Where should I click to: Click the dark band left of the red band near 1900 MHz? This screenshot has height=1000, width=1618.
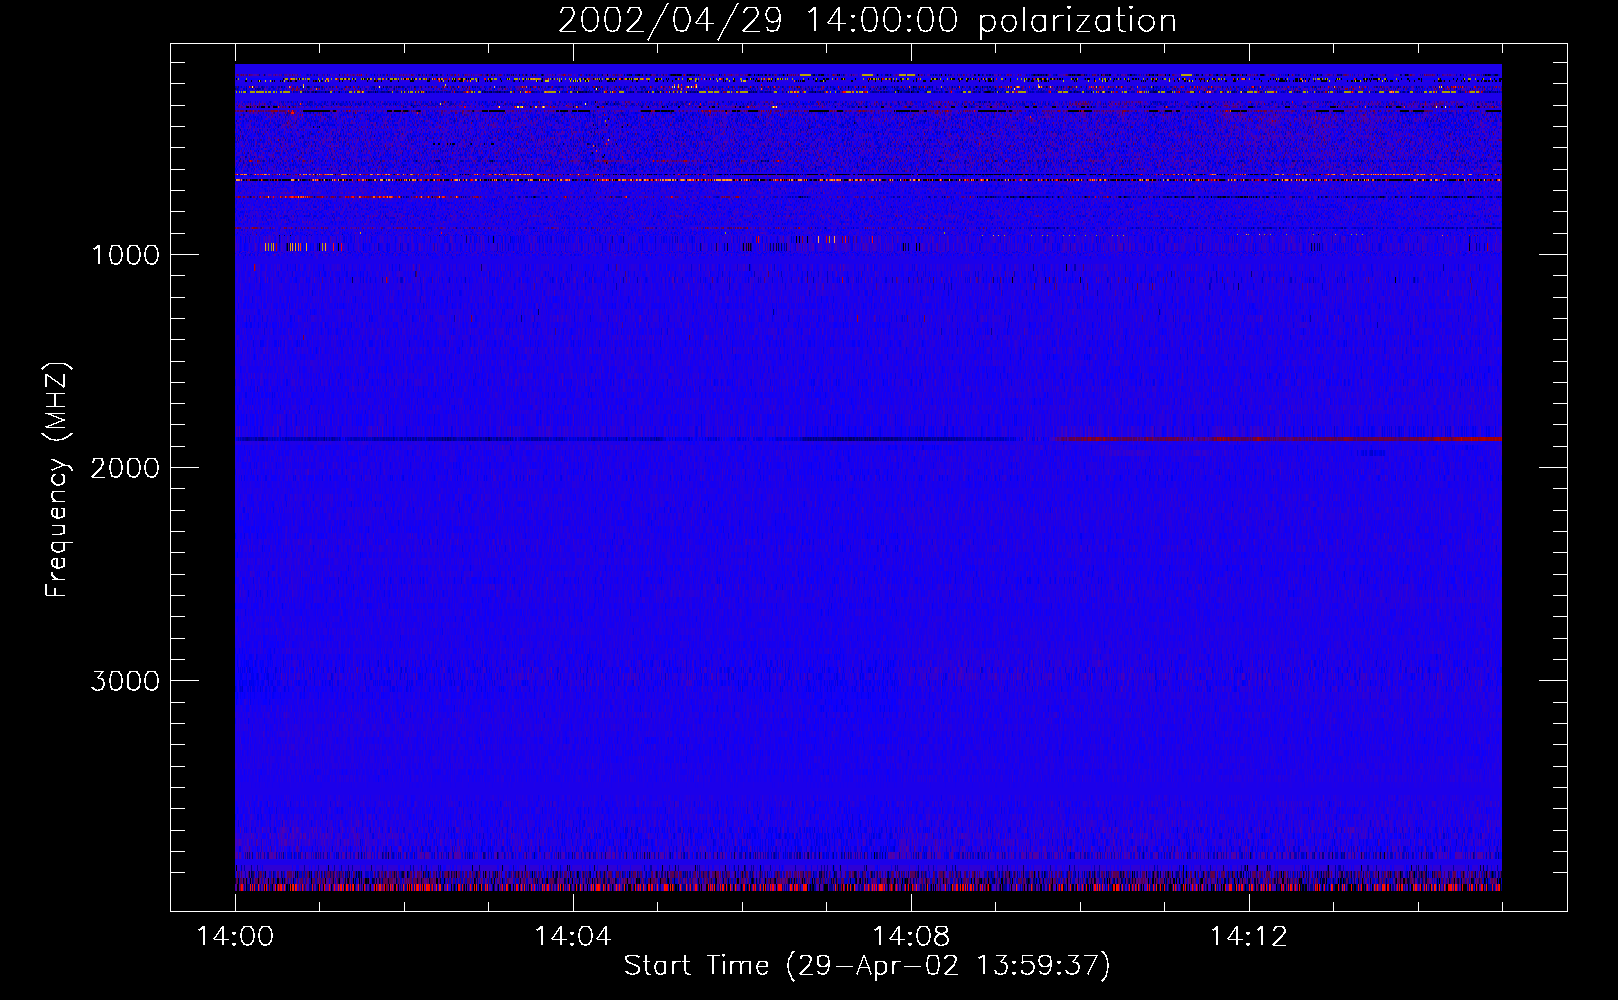point(625,439)
